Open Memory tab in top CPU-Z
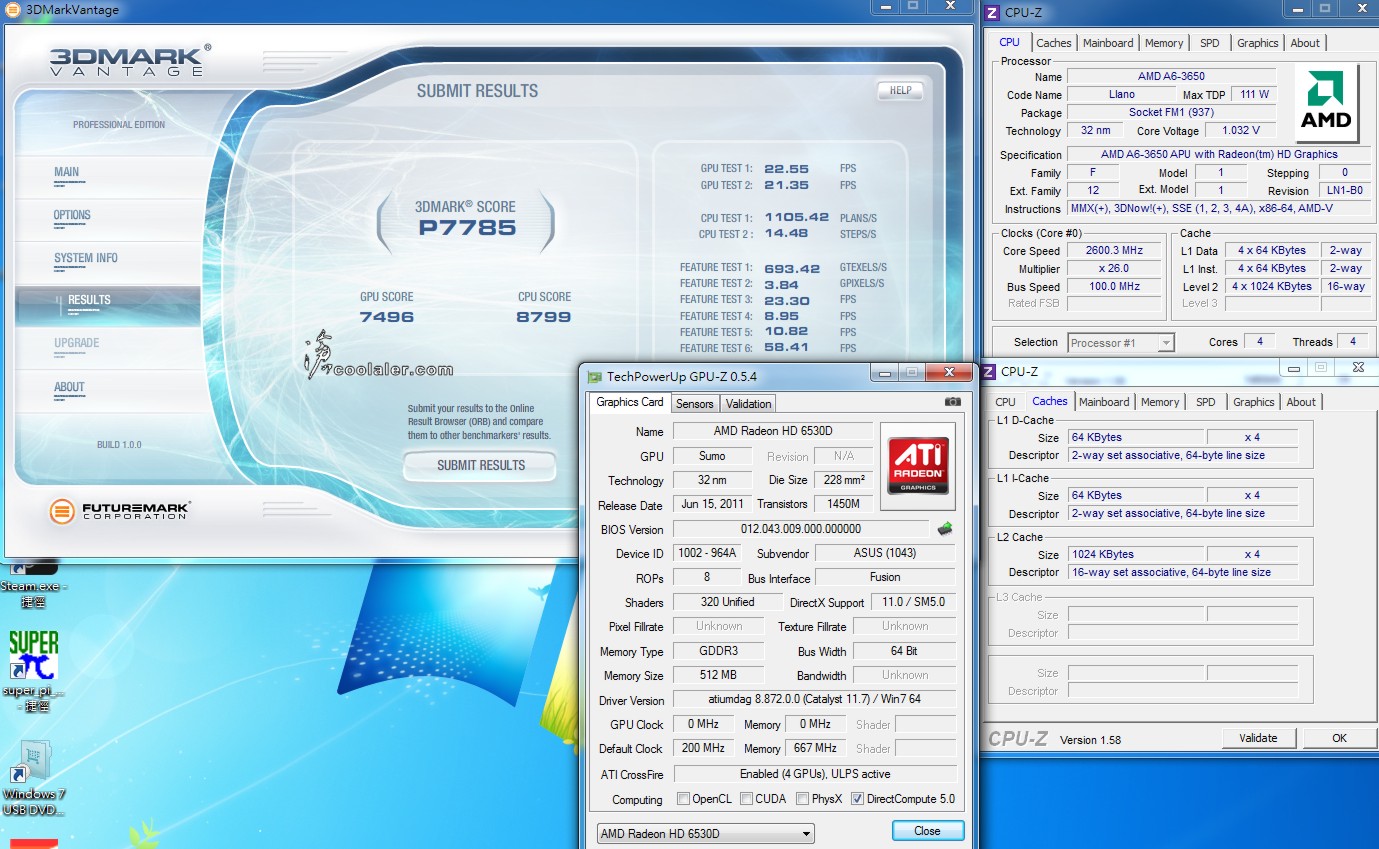Screen dimensions: 1379x849 coord(1164,43)
